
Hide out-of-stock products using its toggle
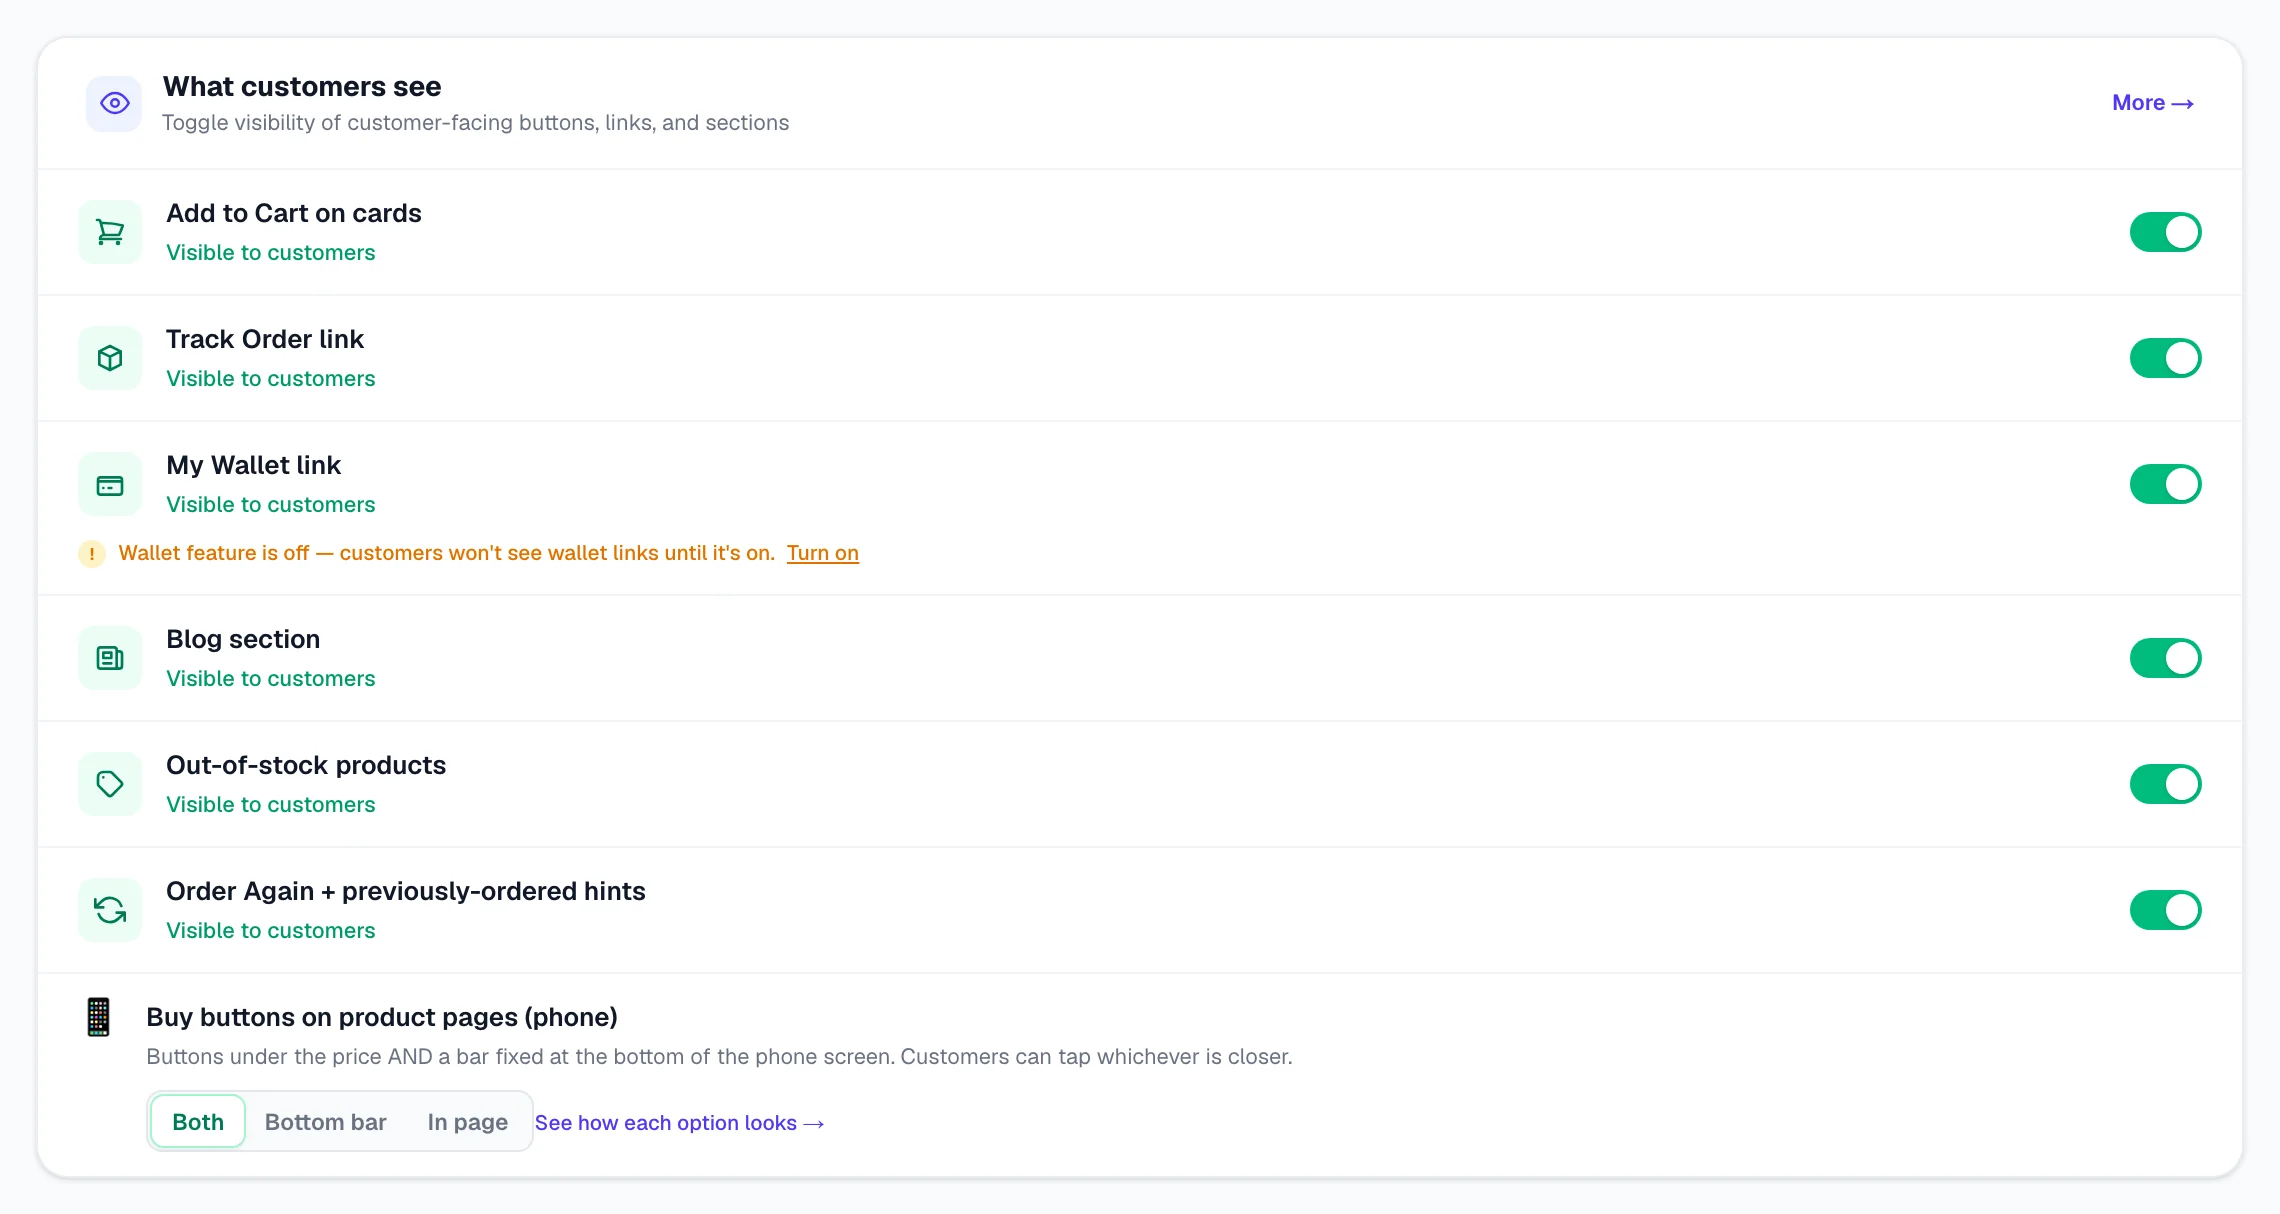pos(2165,784)
